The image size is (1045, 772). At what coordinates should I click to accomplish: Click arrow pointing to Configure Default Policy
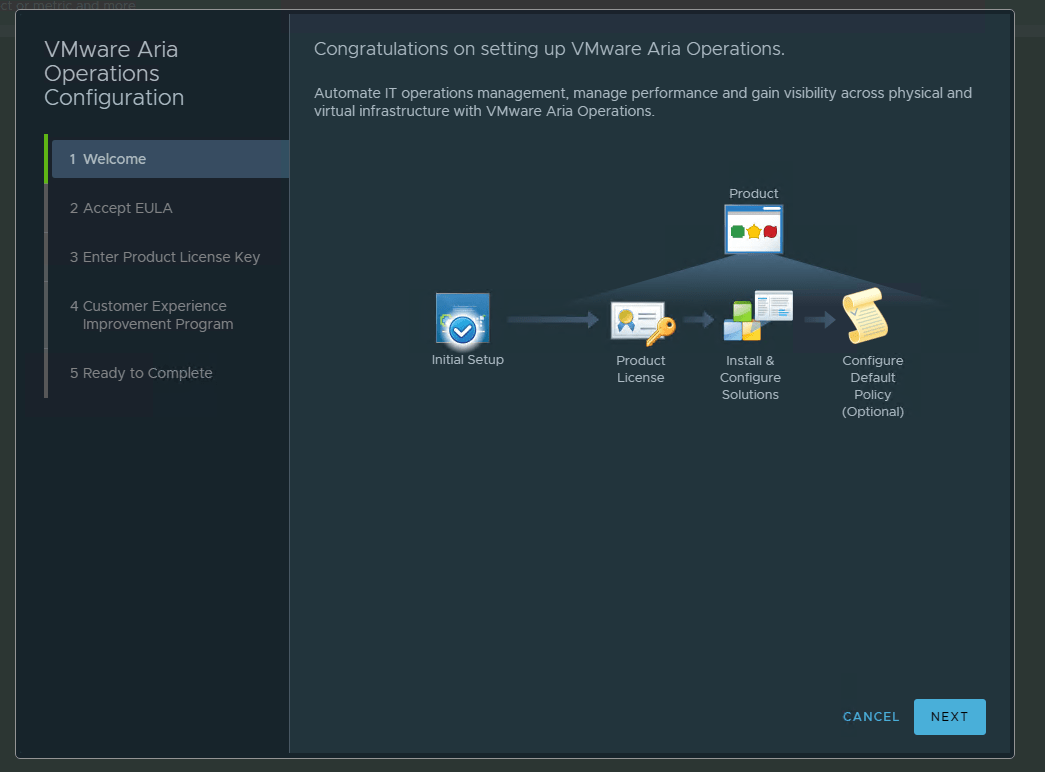tap(820, 320)
